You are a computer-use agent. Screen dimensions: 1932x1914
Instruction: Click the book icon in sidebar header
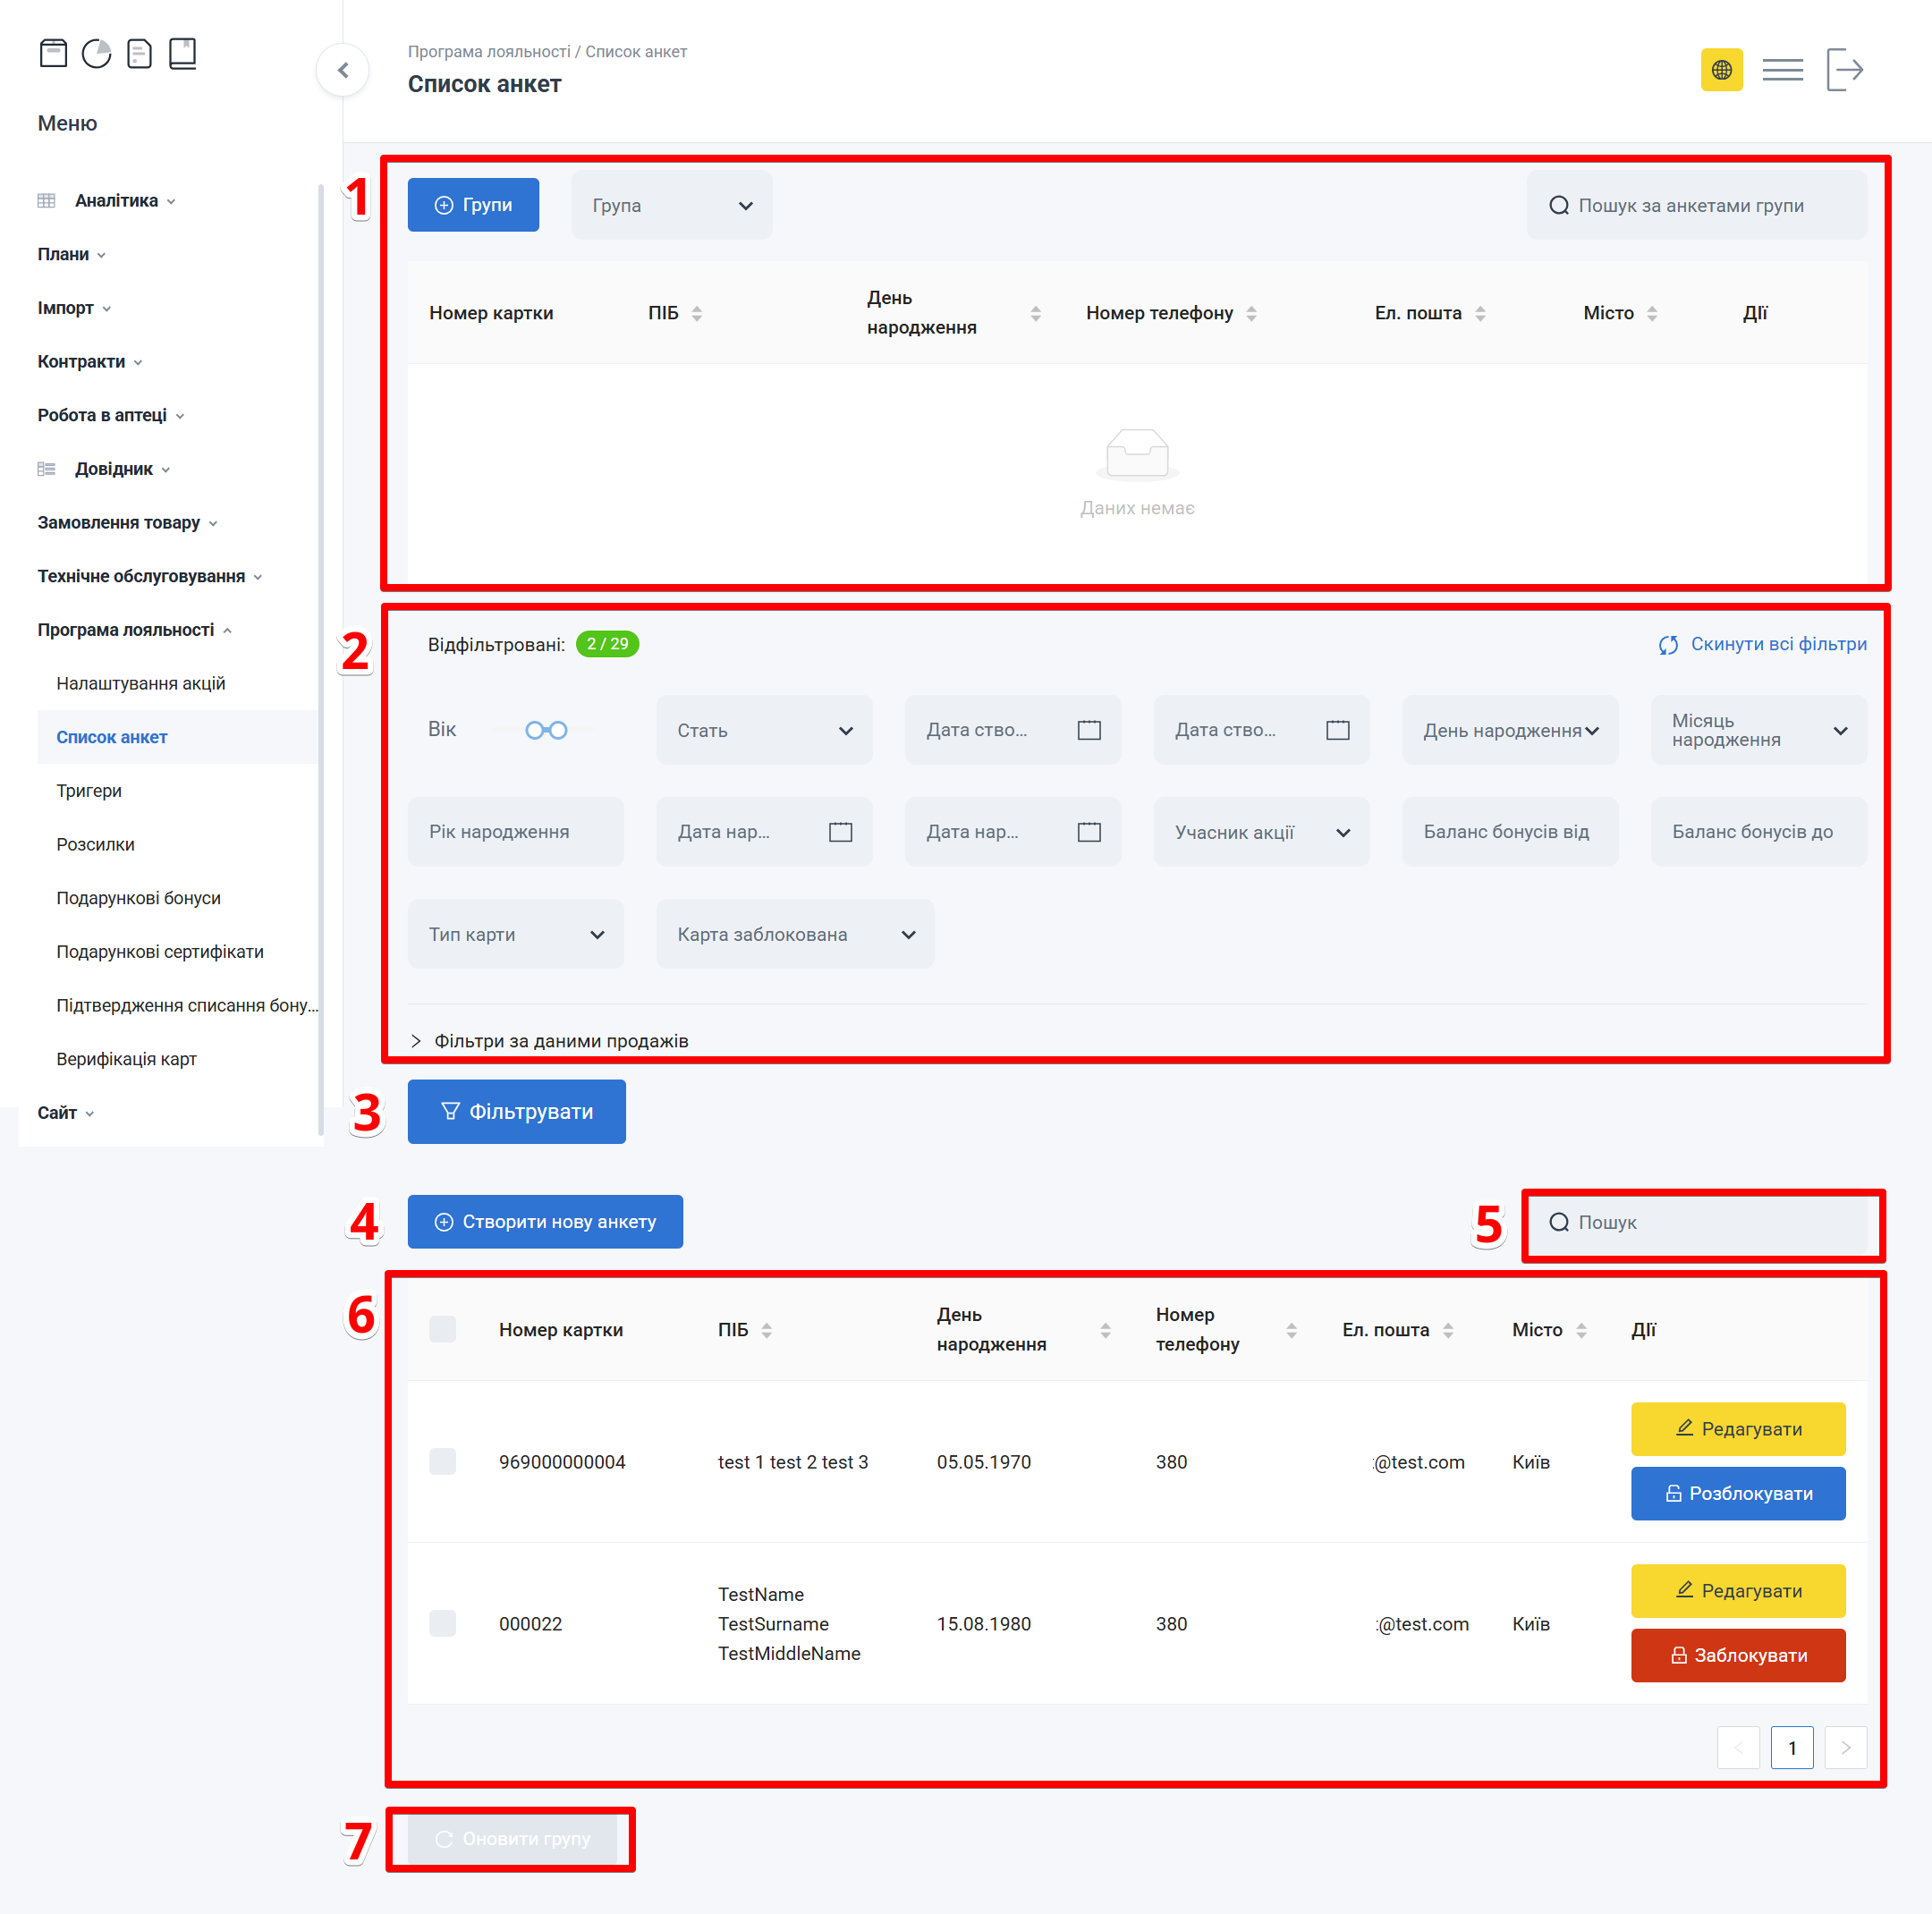coord(182,53)
